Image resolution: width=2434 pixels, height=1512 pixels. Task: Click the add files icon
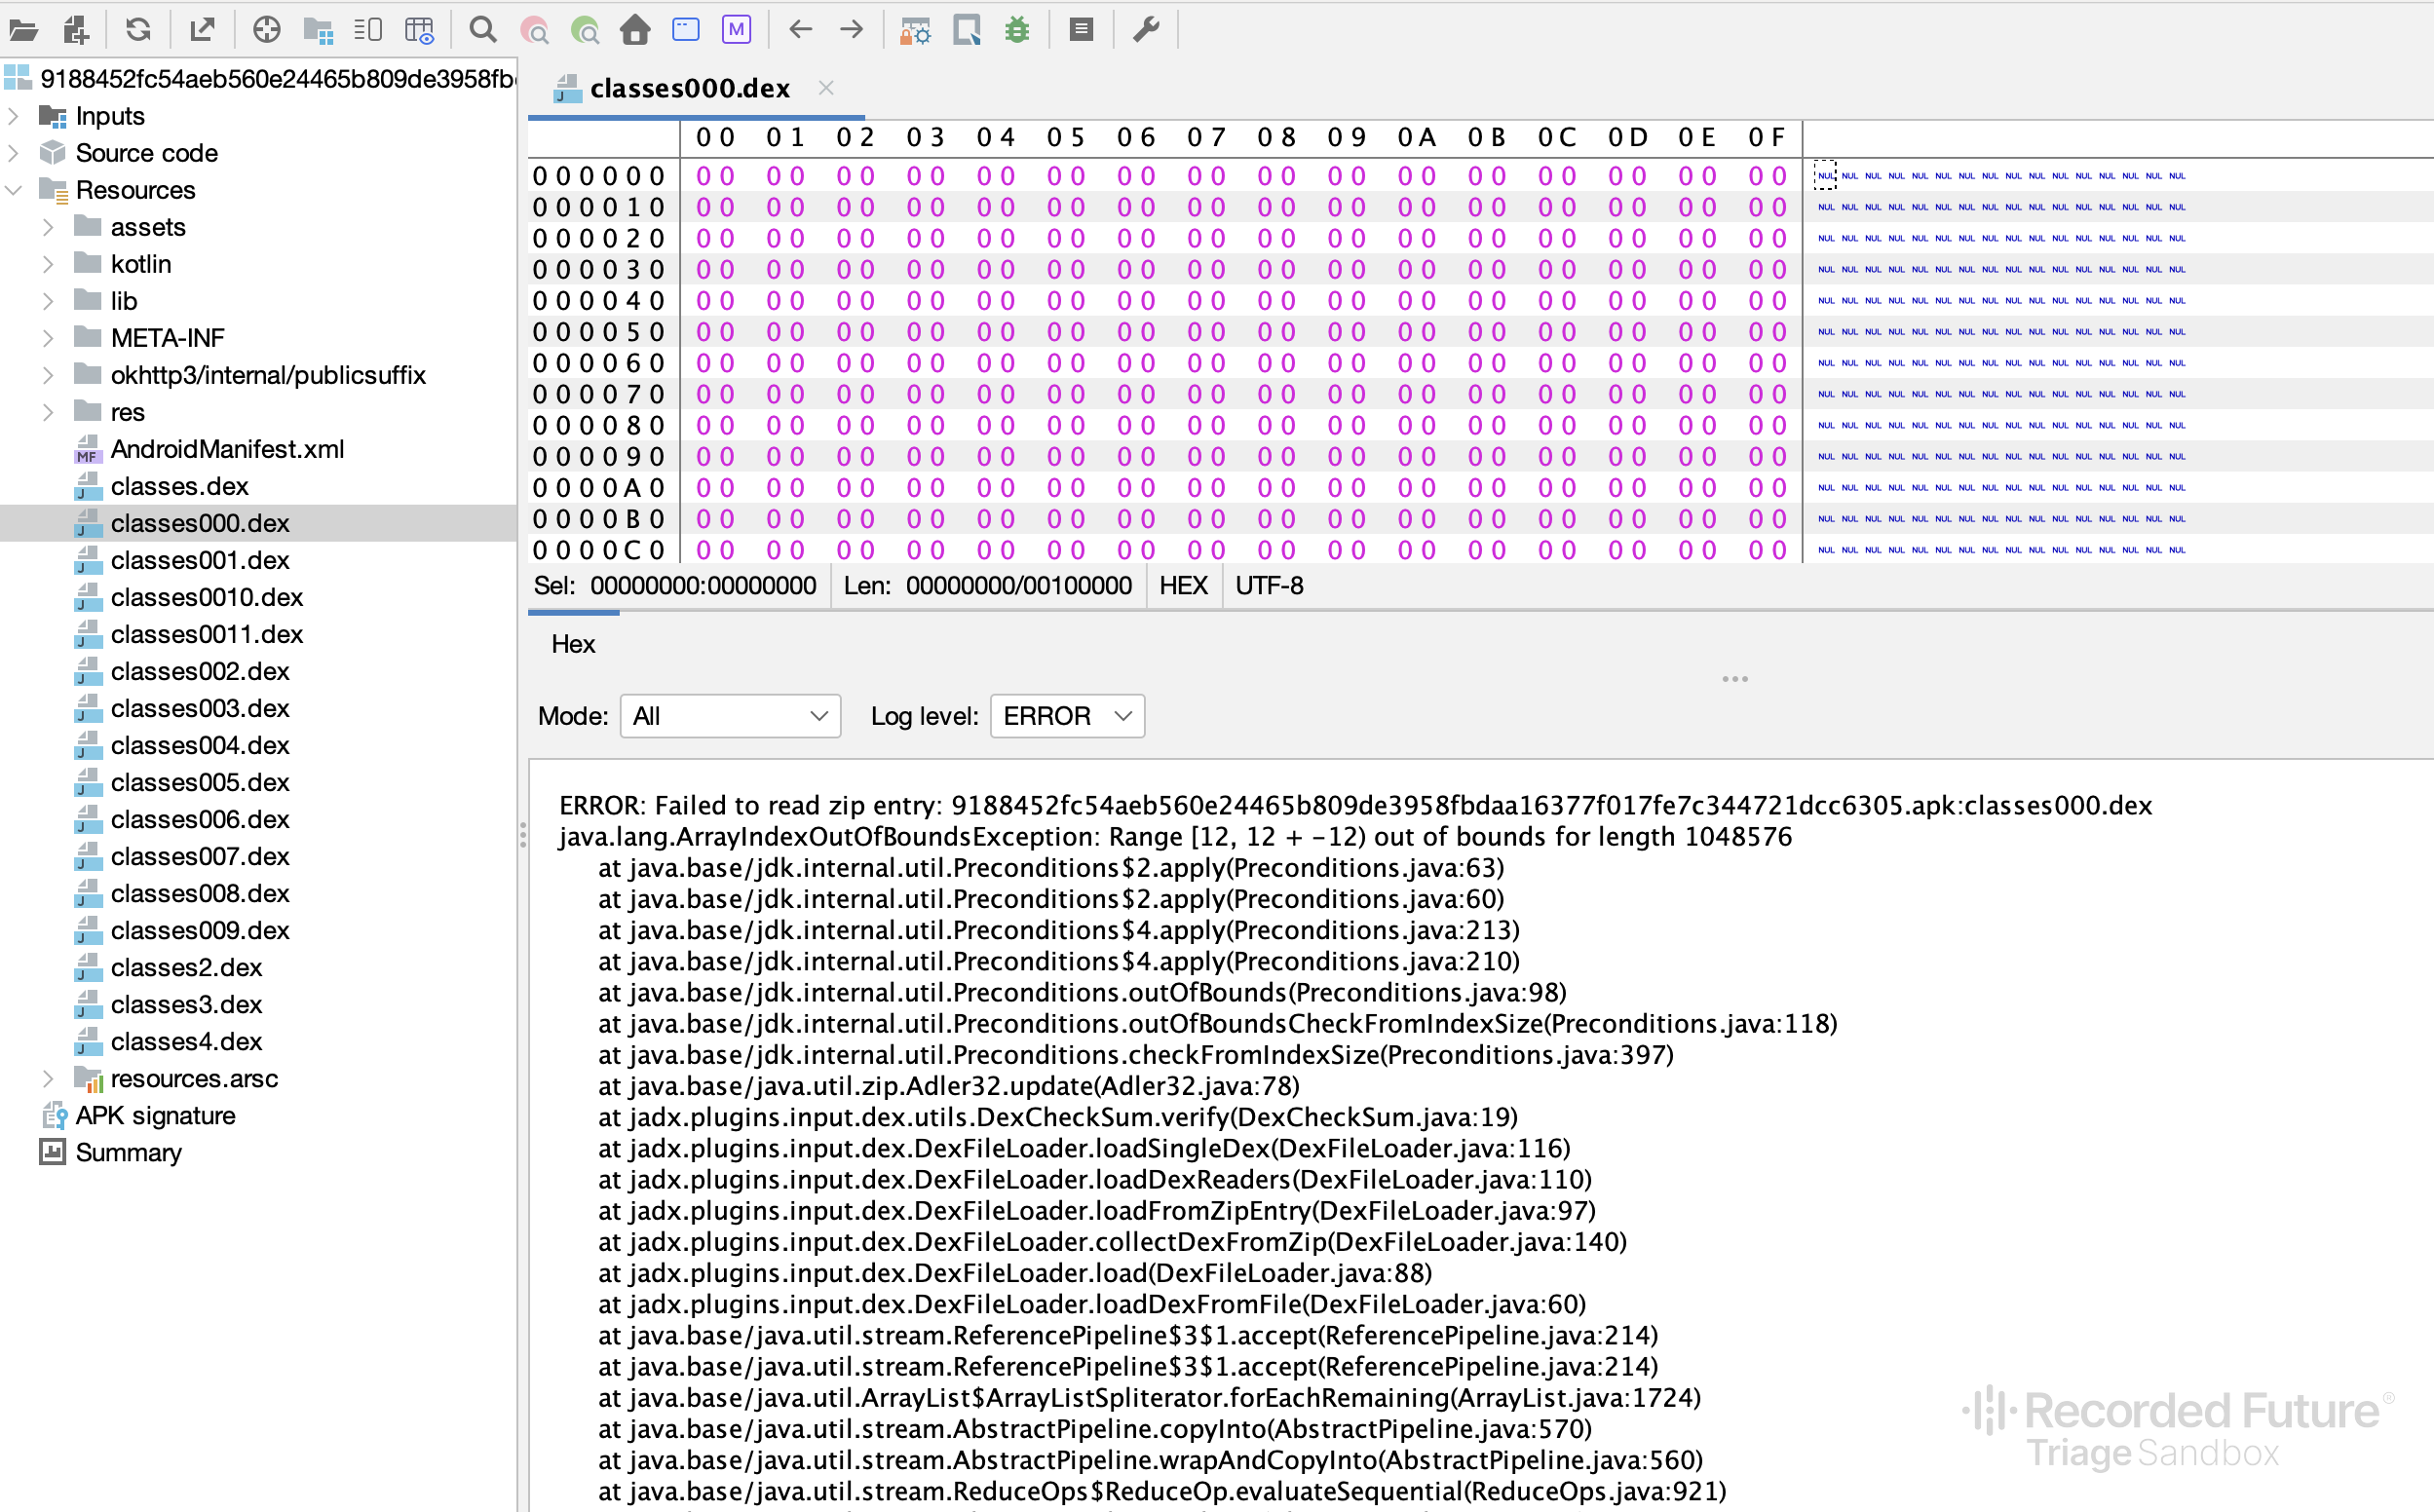[x=76, y=30]
